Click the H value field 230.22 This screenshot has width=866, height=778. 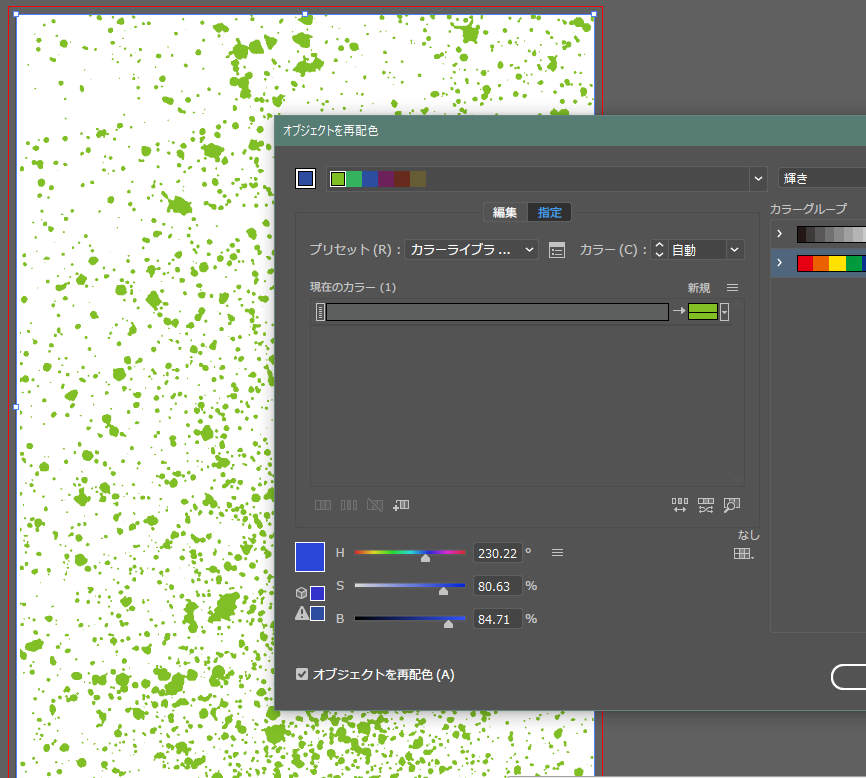(498, 553)
